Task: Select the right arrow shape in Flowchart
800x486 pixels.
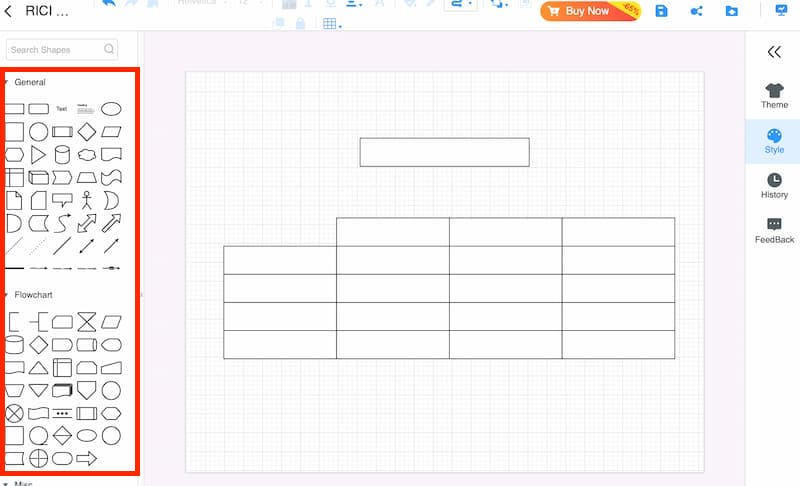Action: click(87, 458)
